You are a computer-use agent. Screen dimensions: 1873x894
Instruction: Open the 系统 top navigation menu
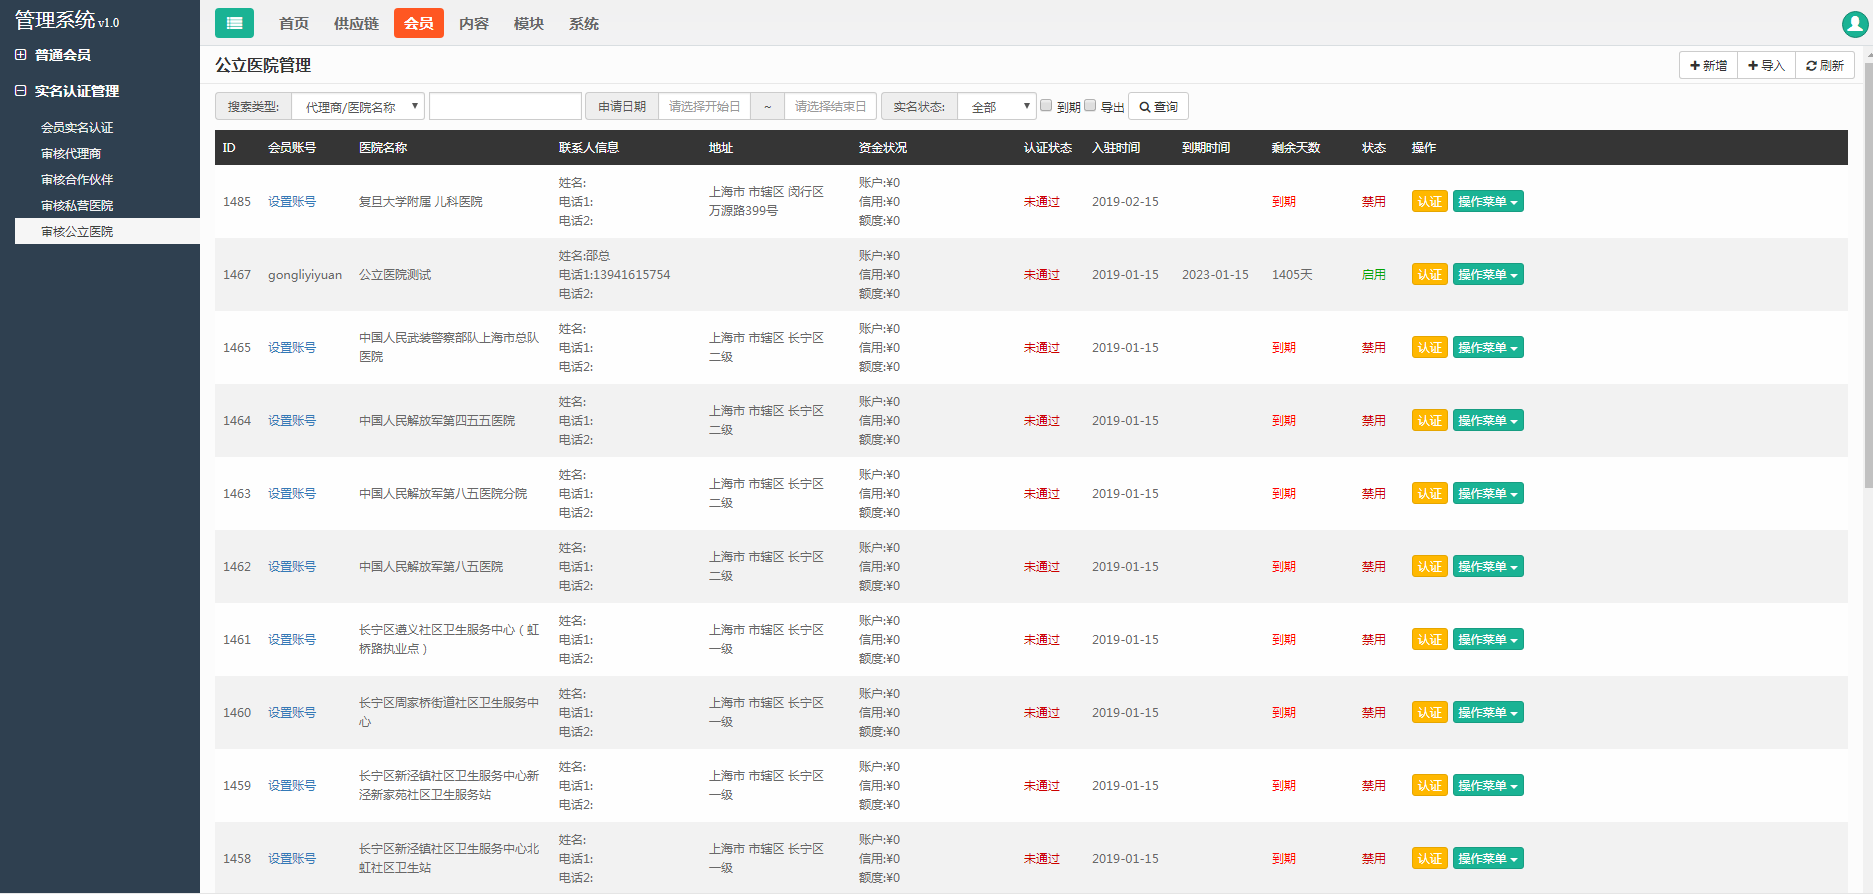click(583, 23)
